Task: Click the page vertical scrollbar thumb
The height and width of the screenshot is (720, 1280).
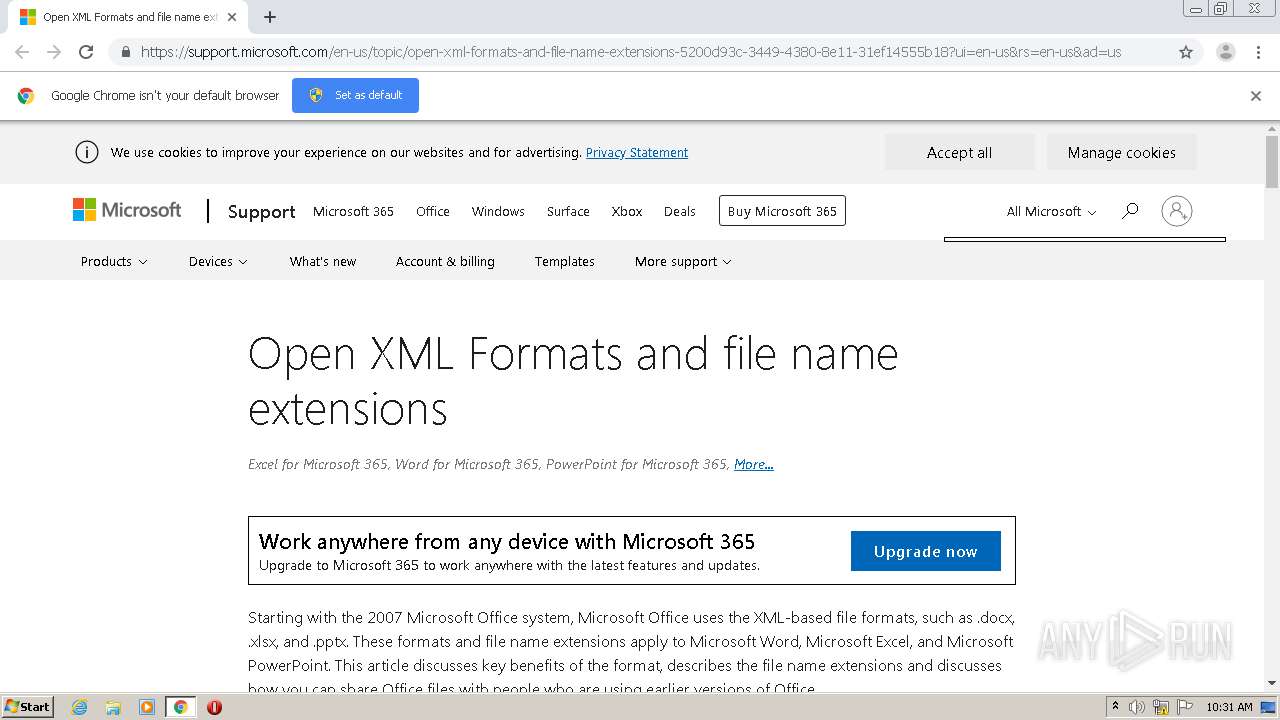Action: pyautogui.click(x=1272, y=160)
